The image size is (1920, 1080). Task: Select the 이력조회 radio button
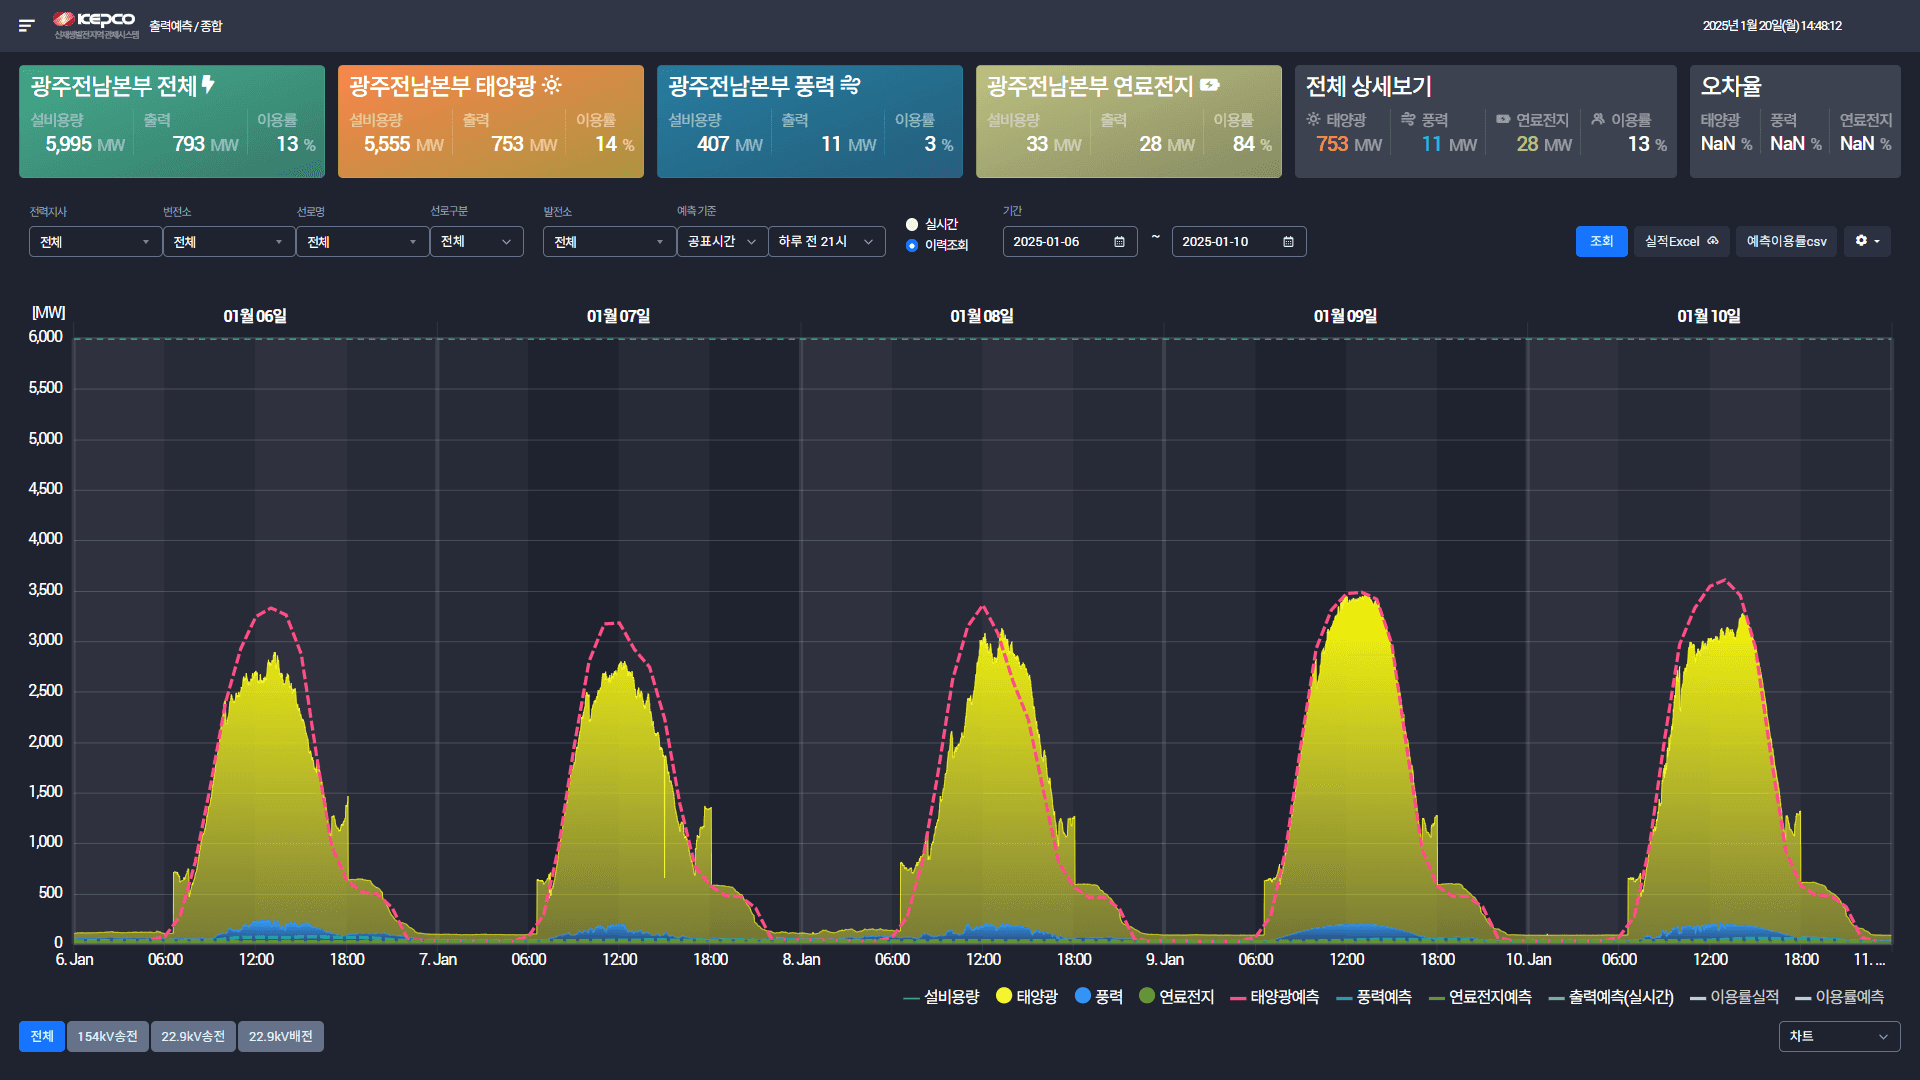912,246
